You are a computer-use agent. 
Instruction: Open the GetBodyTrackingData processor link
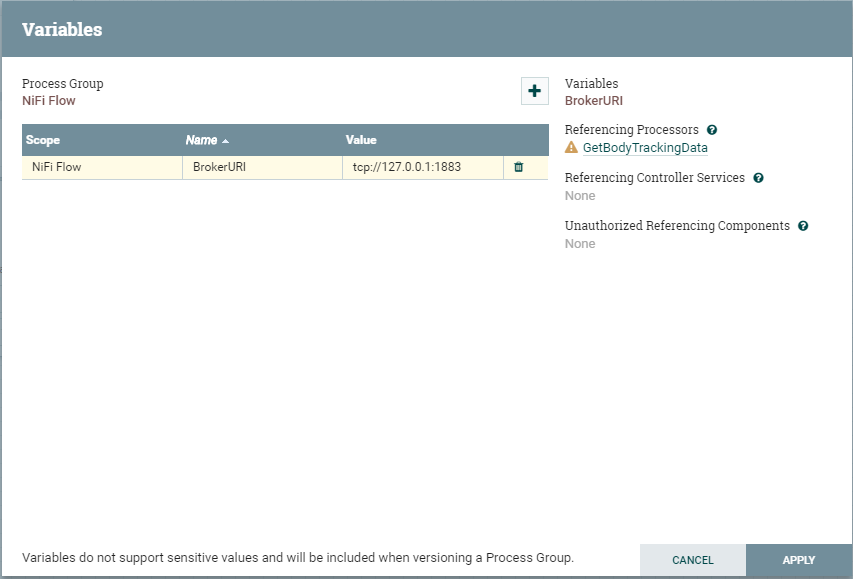645,148
